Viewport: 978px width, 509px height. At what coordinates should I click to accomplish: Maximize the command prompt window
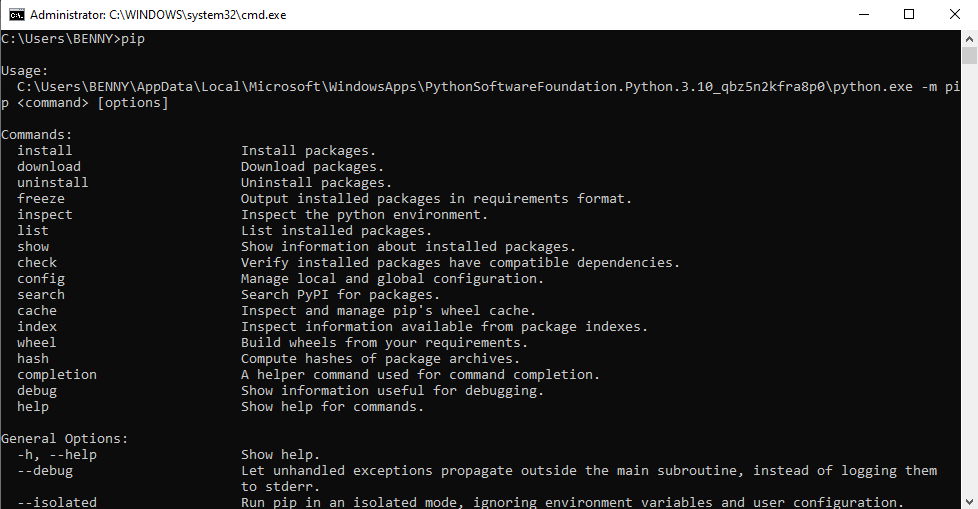click(x=909, y=15)
